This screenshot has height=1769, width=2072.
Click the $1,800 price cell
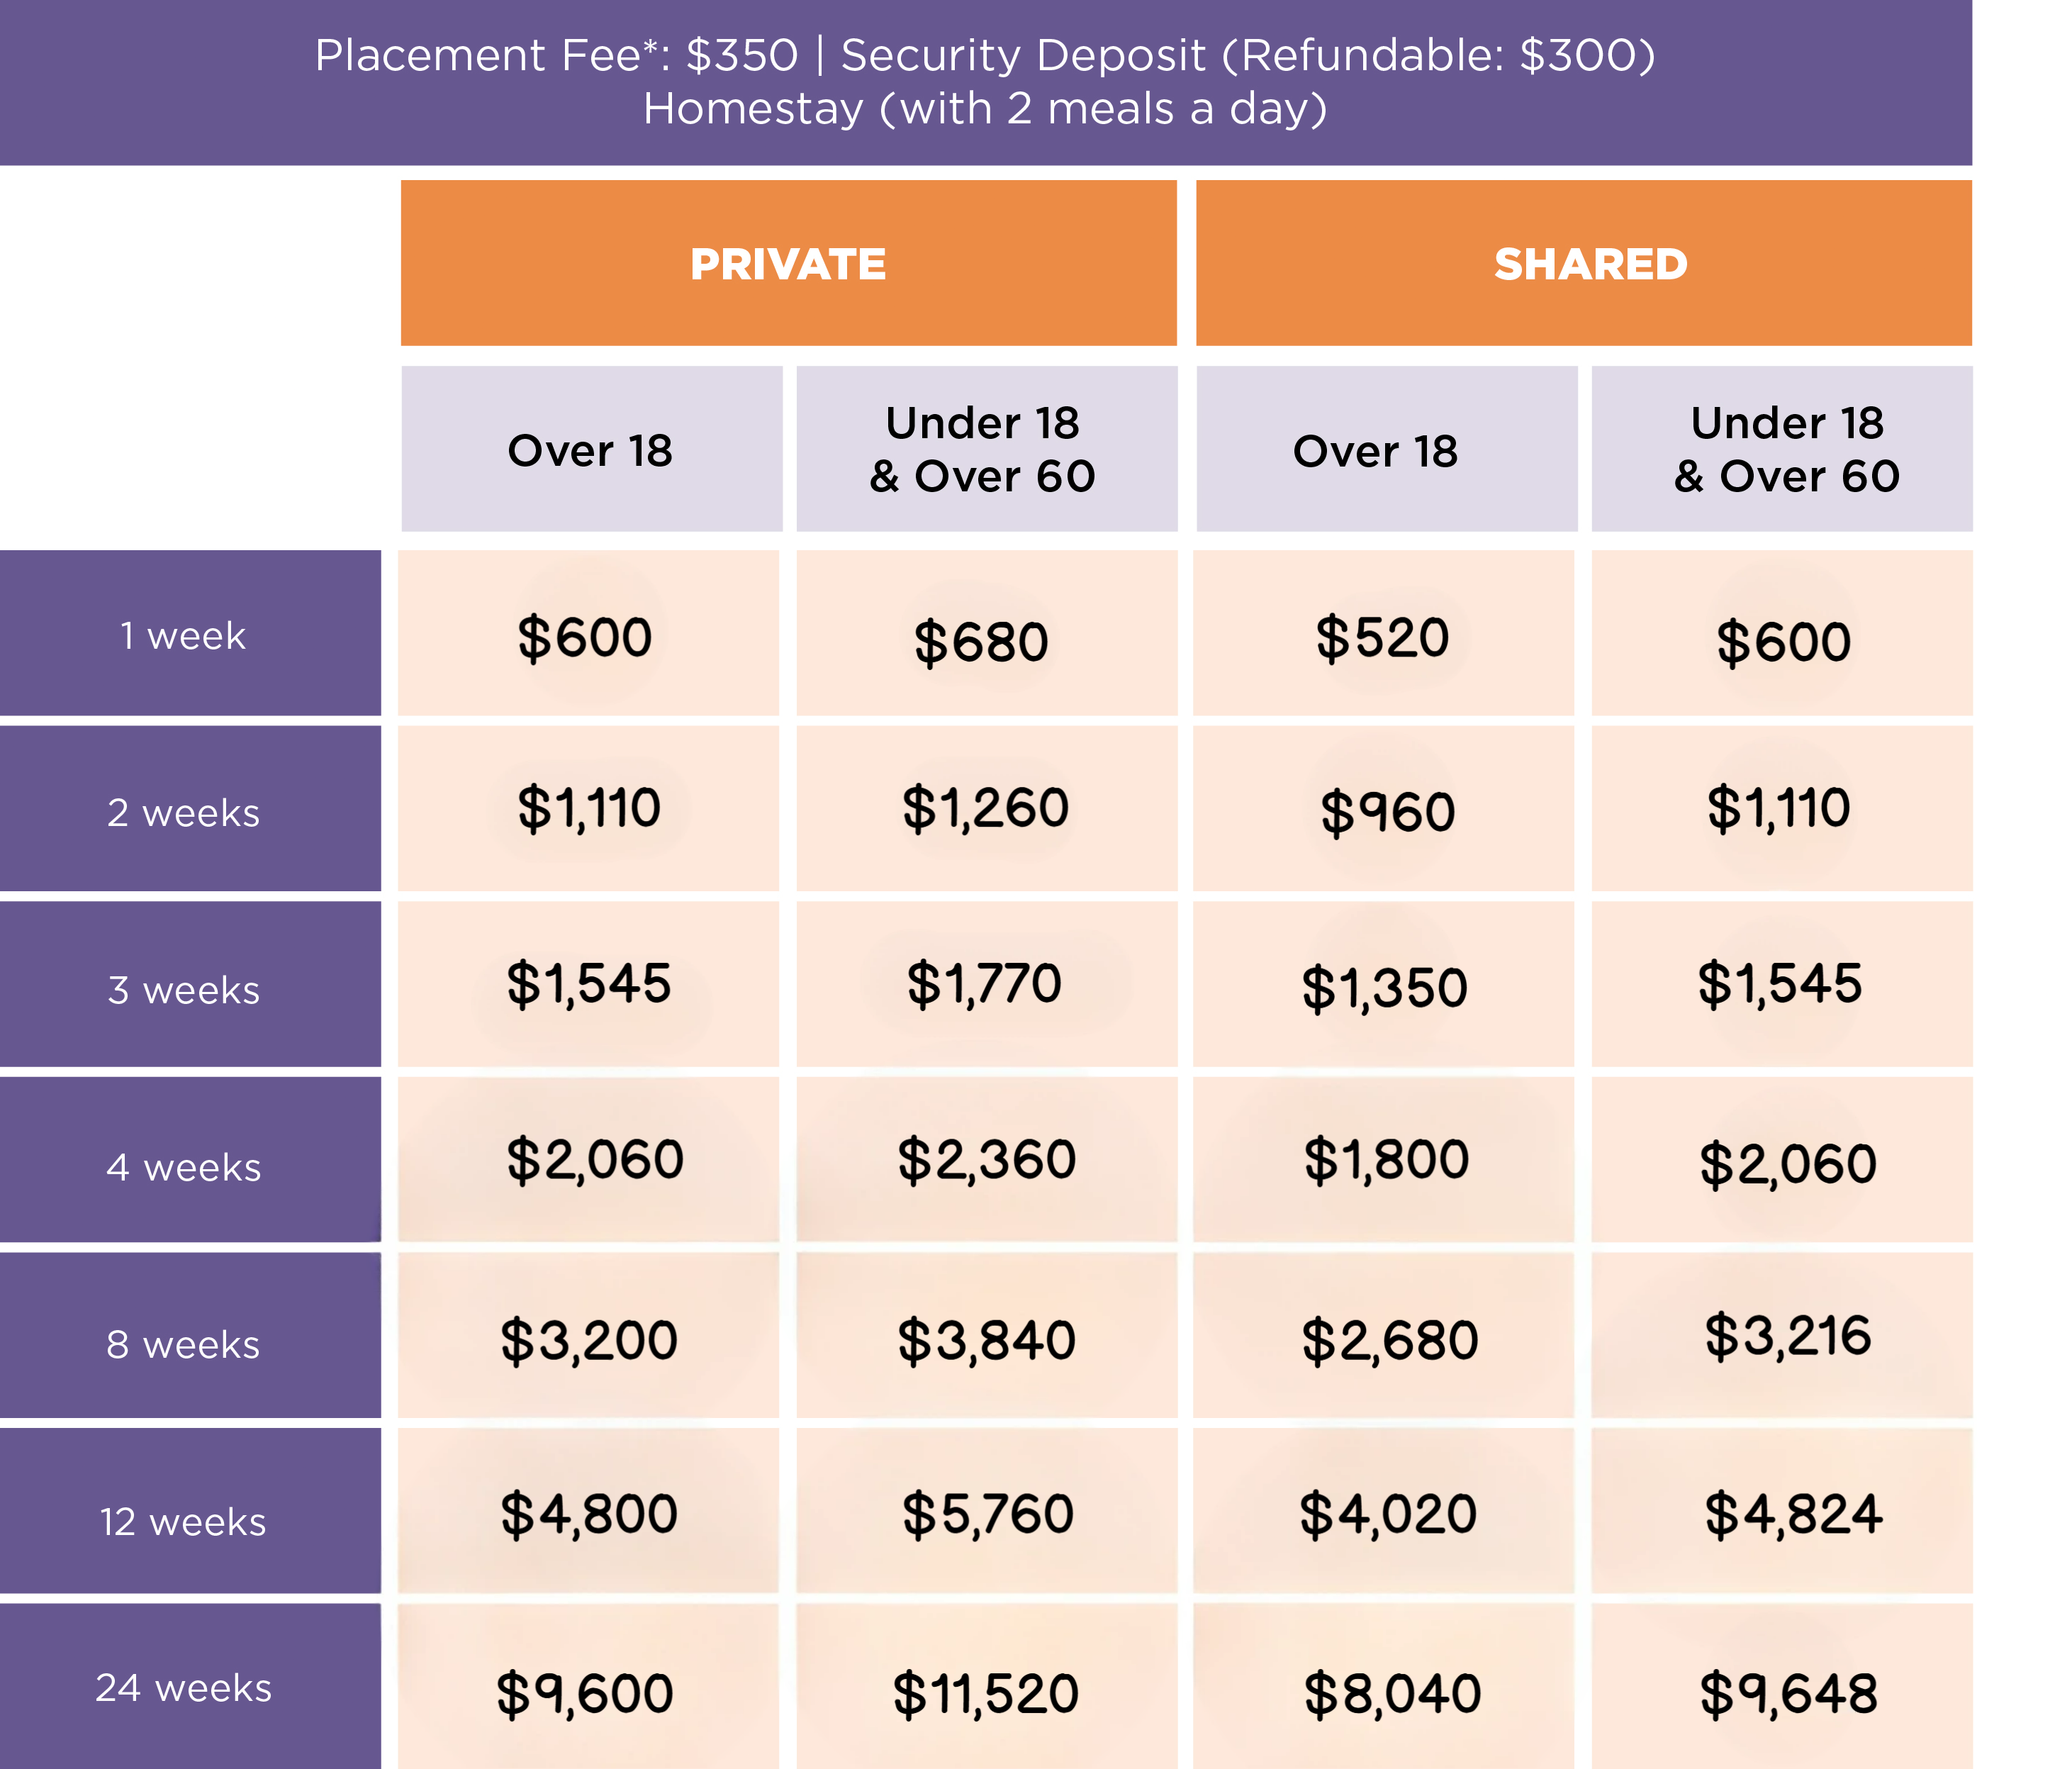(x=1386, y=1160)
